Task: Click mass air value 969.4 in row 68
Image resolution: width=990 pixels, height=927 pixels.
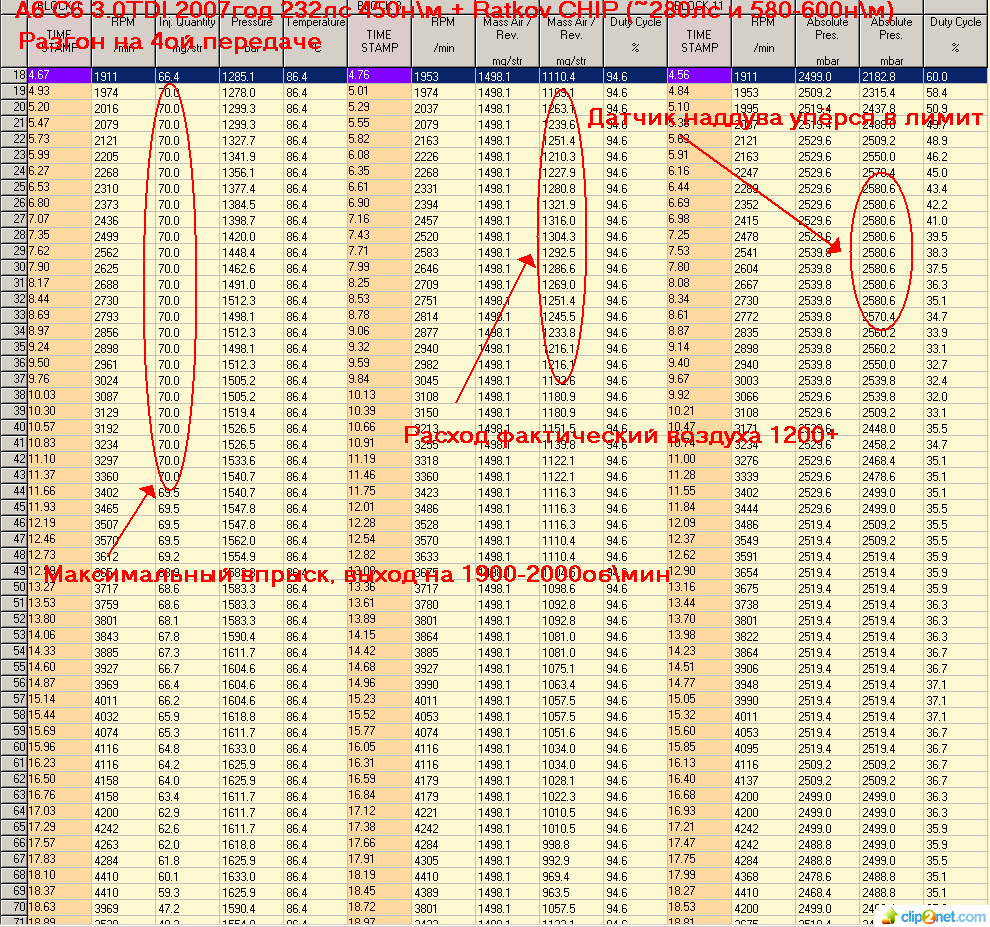Action: [x=571, y=876]
